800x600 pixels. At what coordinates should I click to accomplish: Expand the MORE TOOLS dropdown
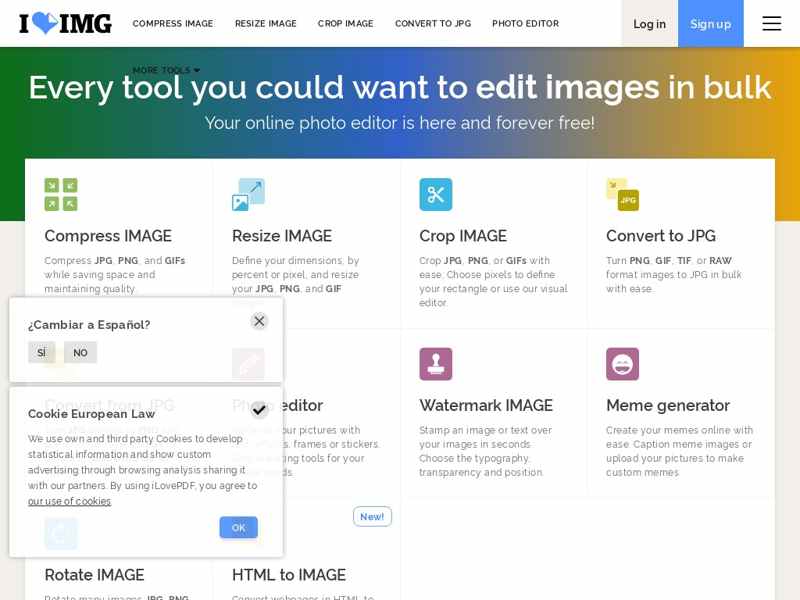166,70
